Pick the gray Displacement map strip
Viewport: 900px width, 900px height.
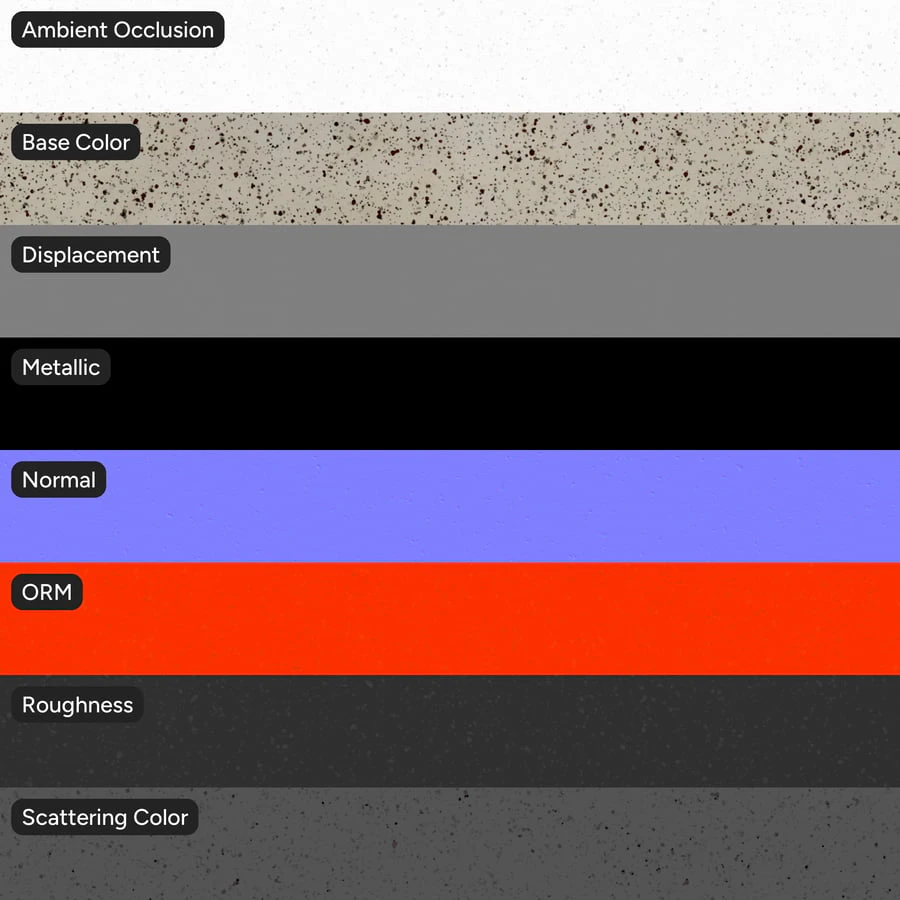pyautogui.click(x=450, y=281)
